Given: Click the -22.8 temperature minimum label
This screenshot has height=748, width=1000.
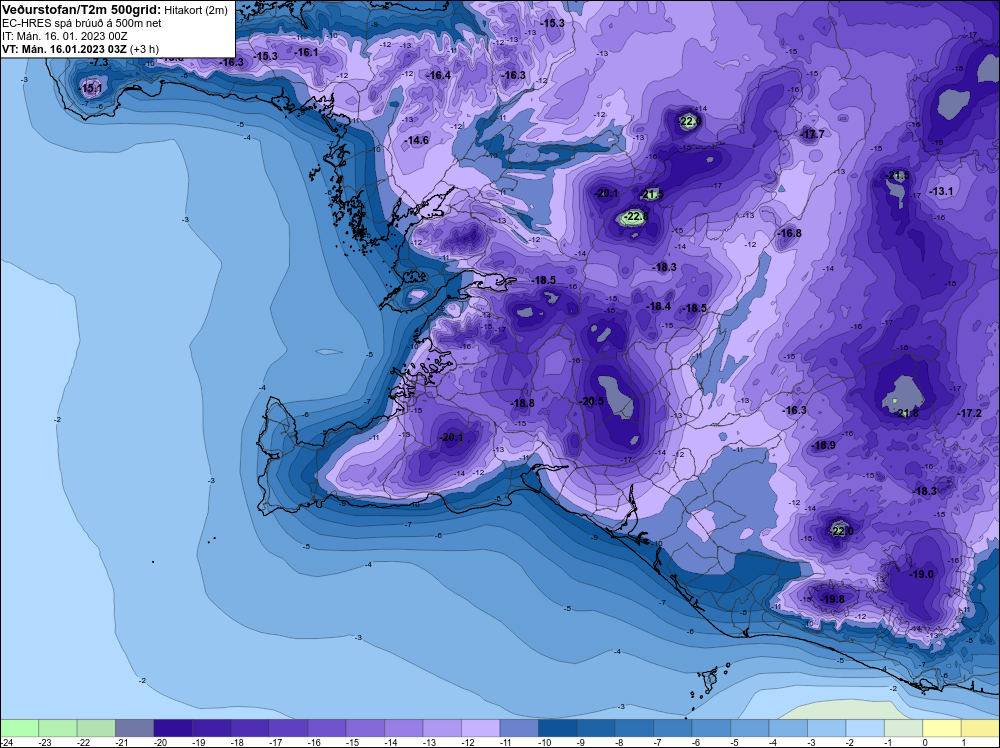Looking at the screenshot, I should click(x=635, y=217).
